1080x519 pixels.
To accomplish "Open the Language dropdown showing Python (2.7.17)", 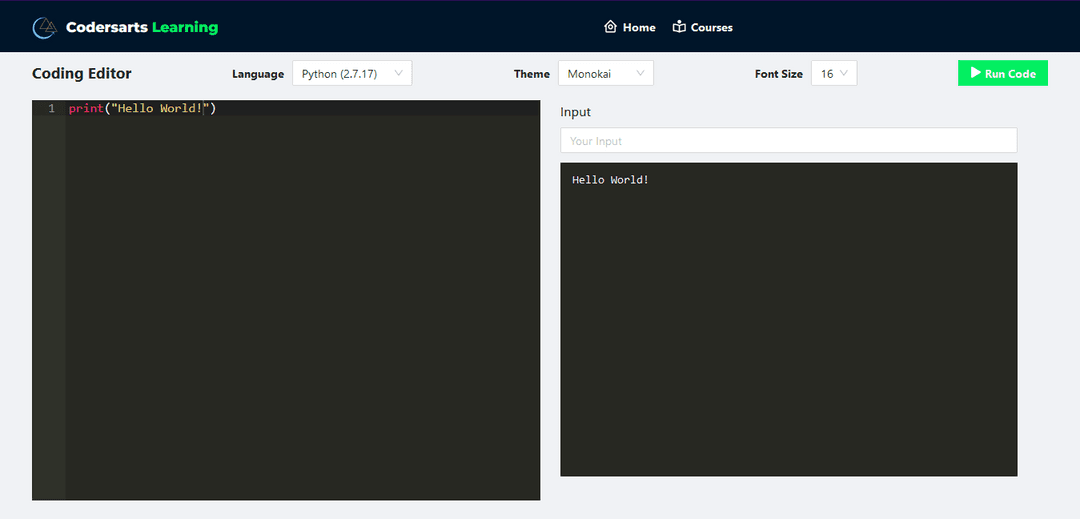I will point(352,74).
